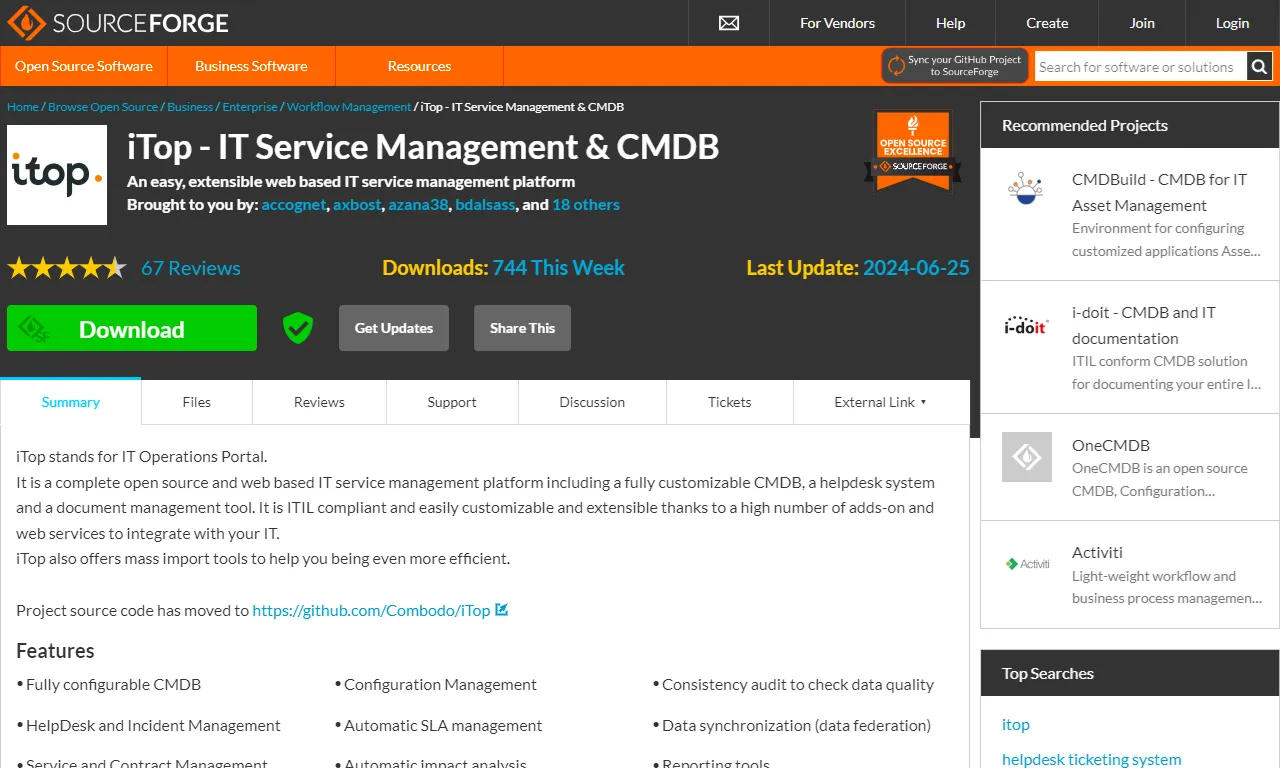Switch to the Reviews tab
Image resolution: width=1280 pixels, height=768 pixels.
tap(319, 402)
